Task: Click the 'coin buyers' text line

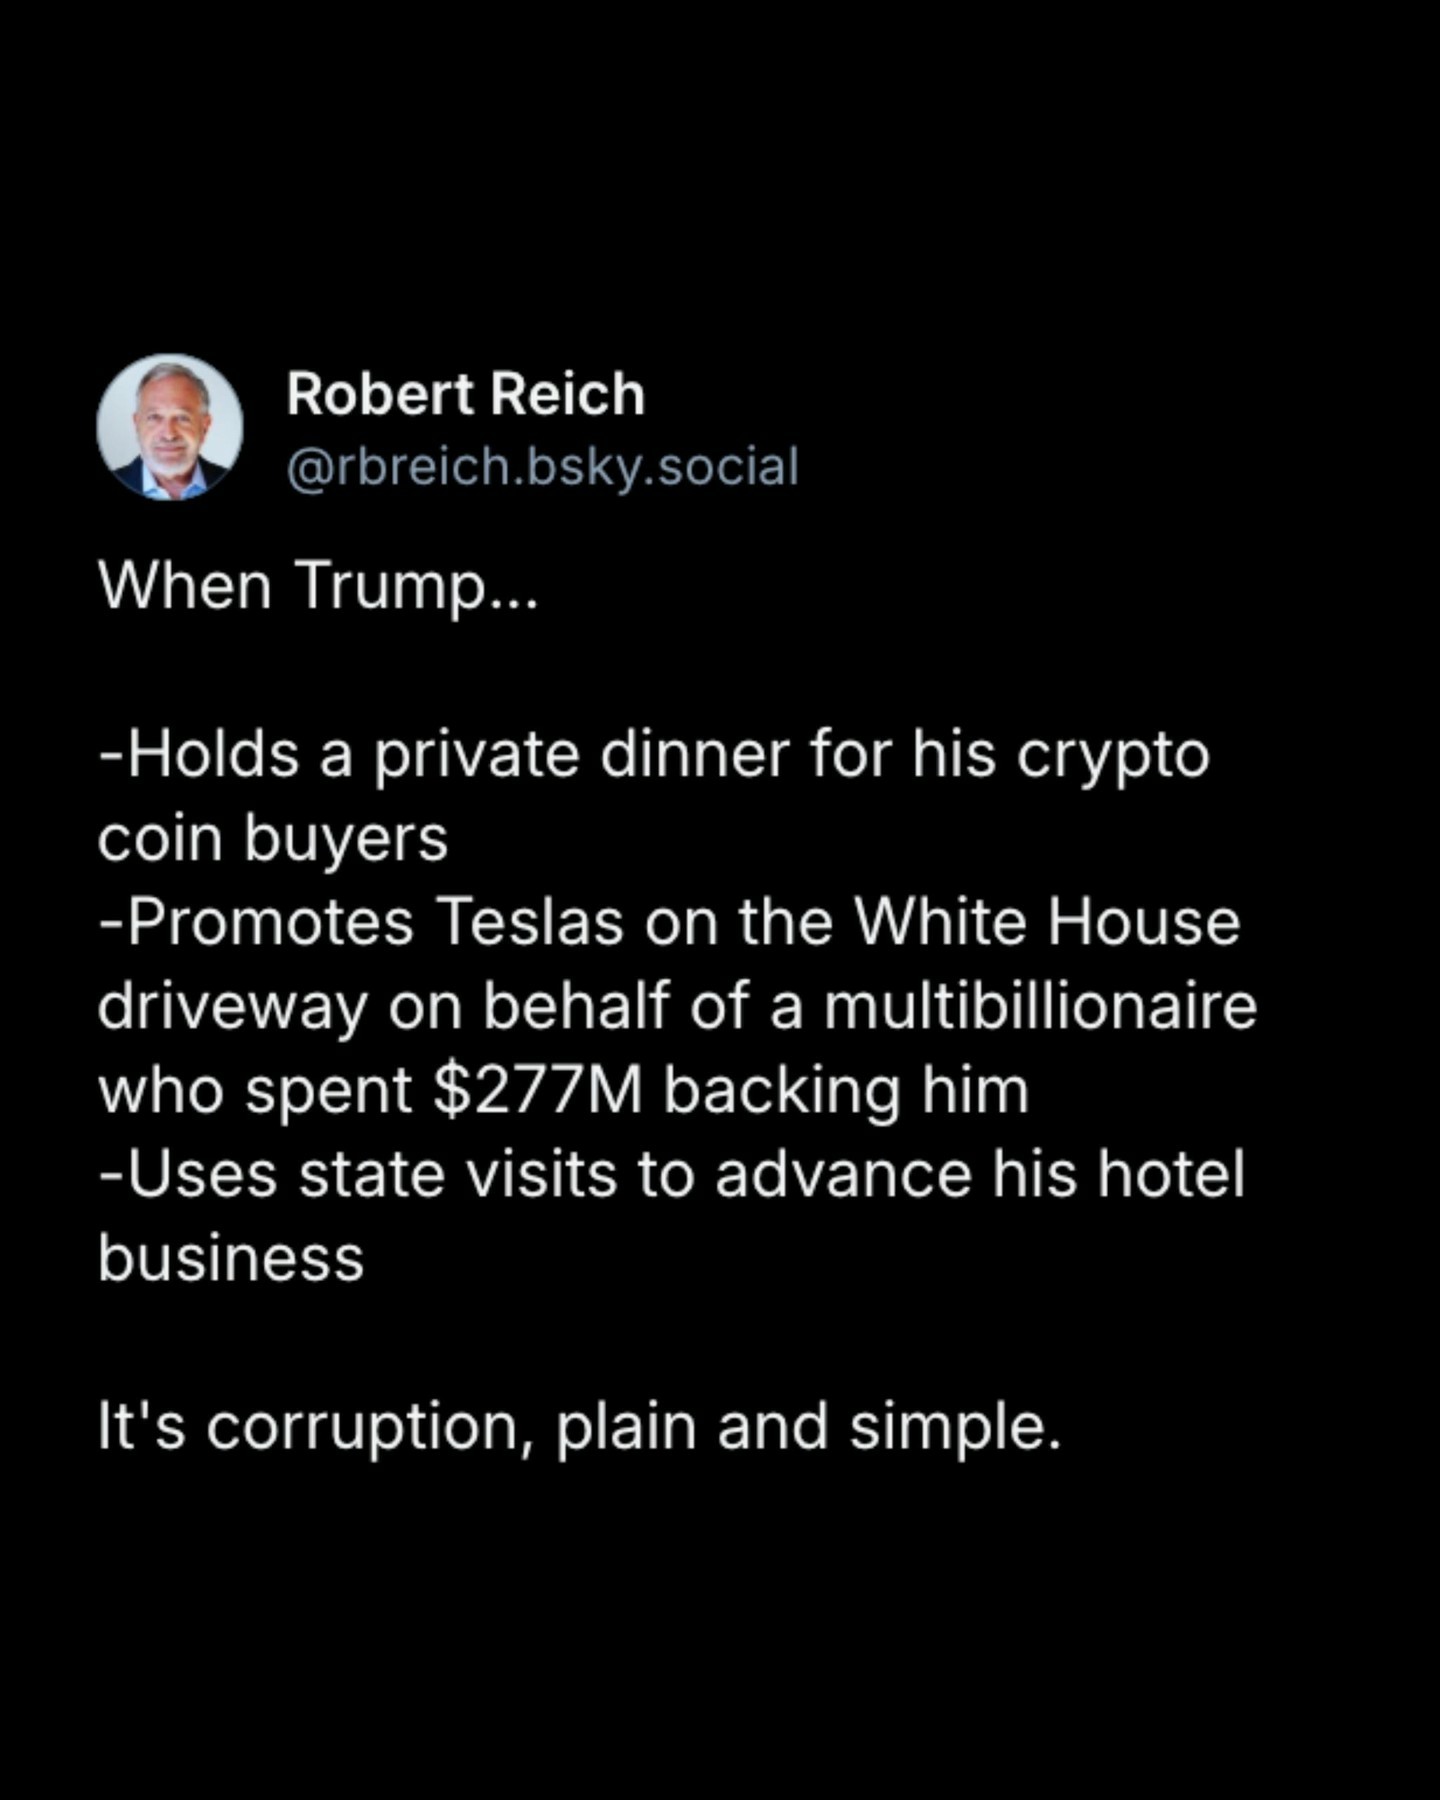Action: point(273,838)
